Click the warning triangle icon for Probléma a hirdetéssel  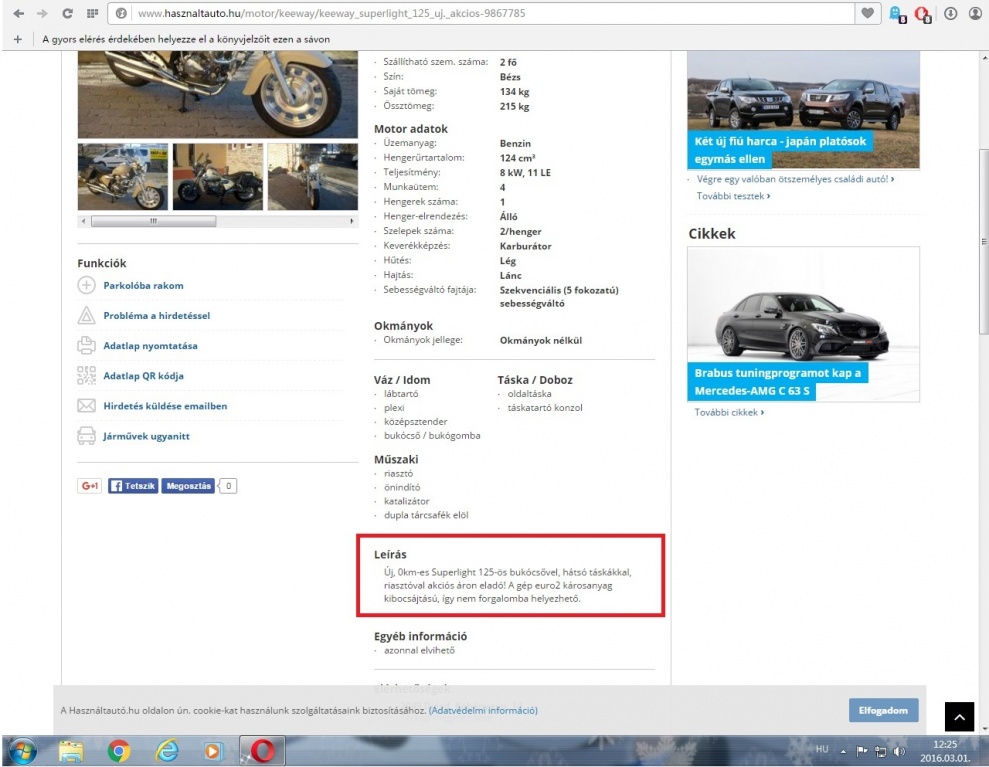86,316
